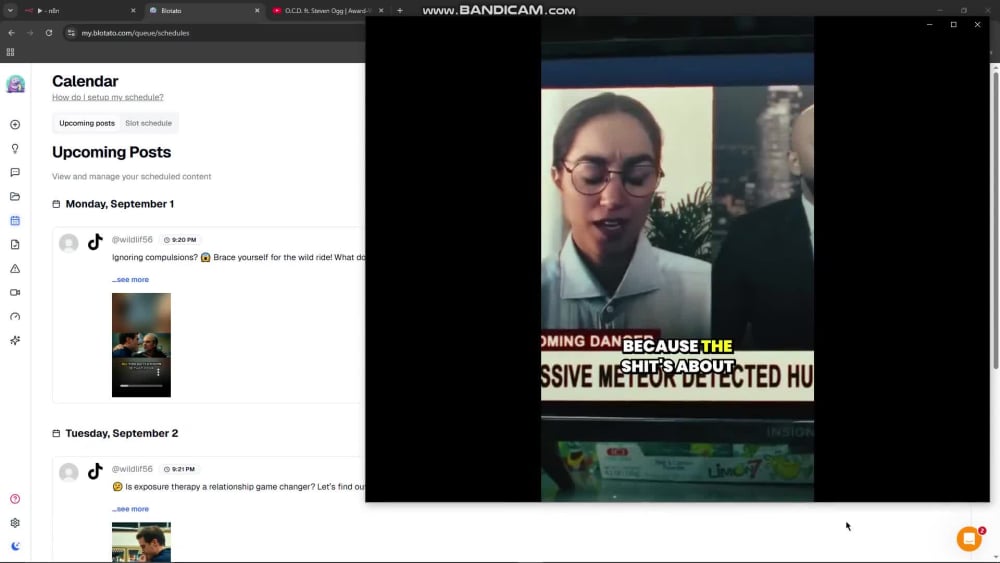This screenshot has width=1000, height=563.
Task: Click the site info icon in address bar
Action: pos(71,33)
